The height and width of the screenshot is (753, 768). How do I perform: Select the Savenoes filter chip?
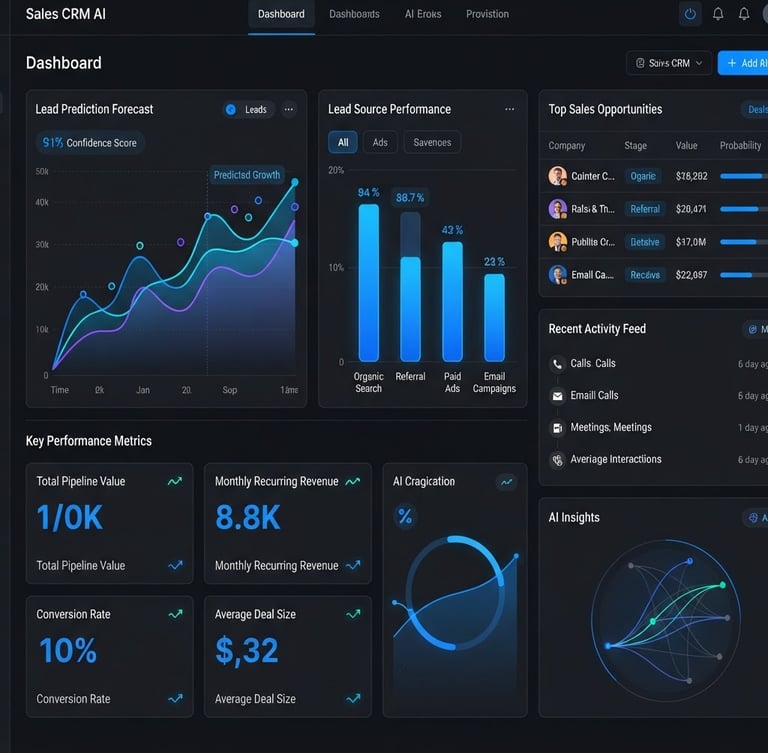point(432,143)
